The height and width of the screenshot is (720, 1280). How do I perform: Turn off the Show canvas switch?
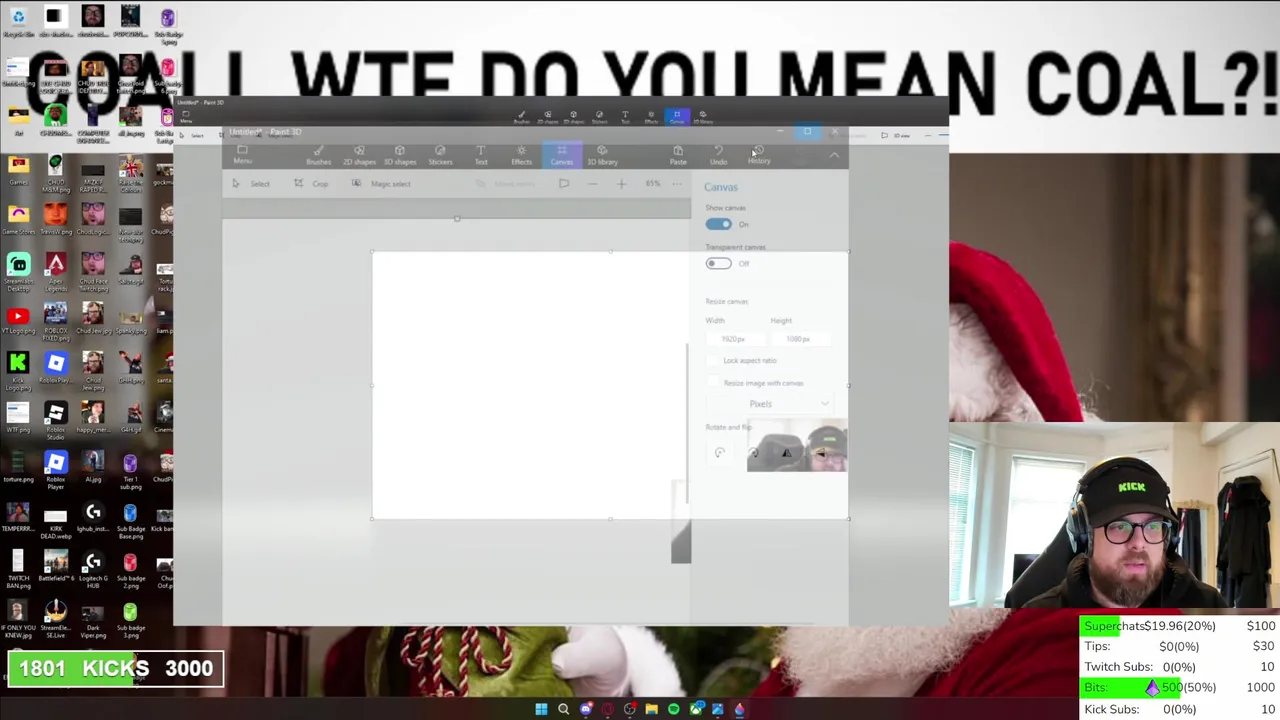718,224
